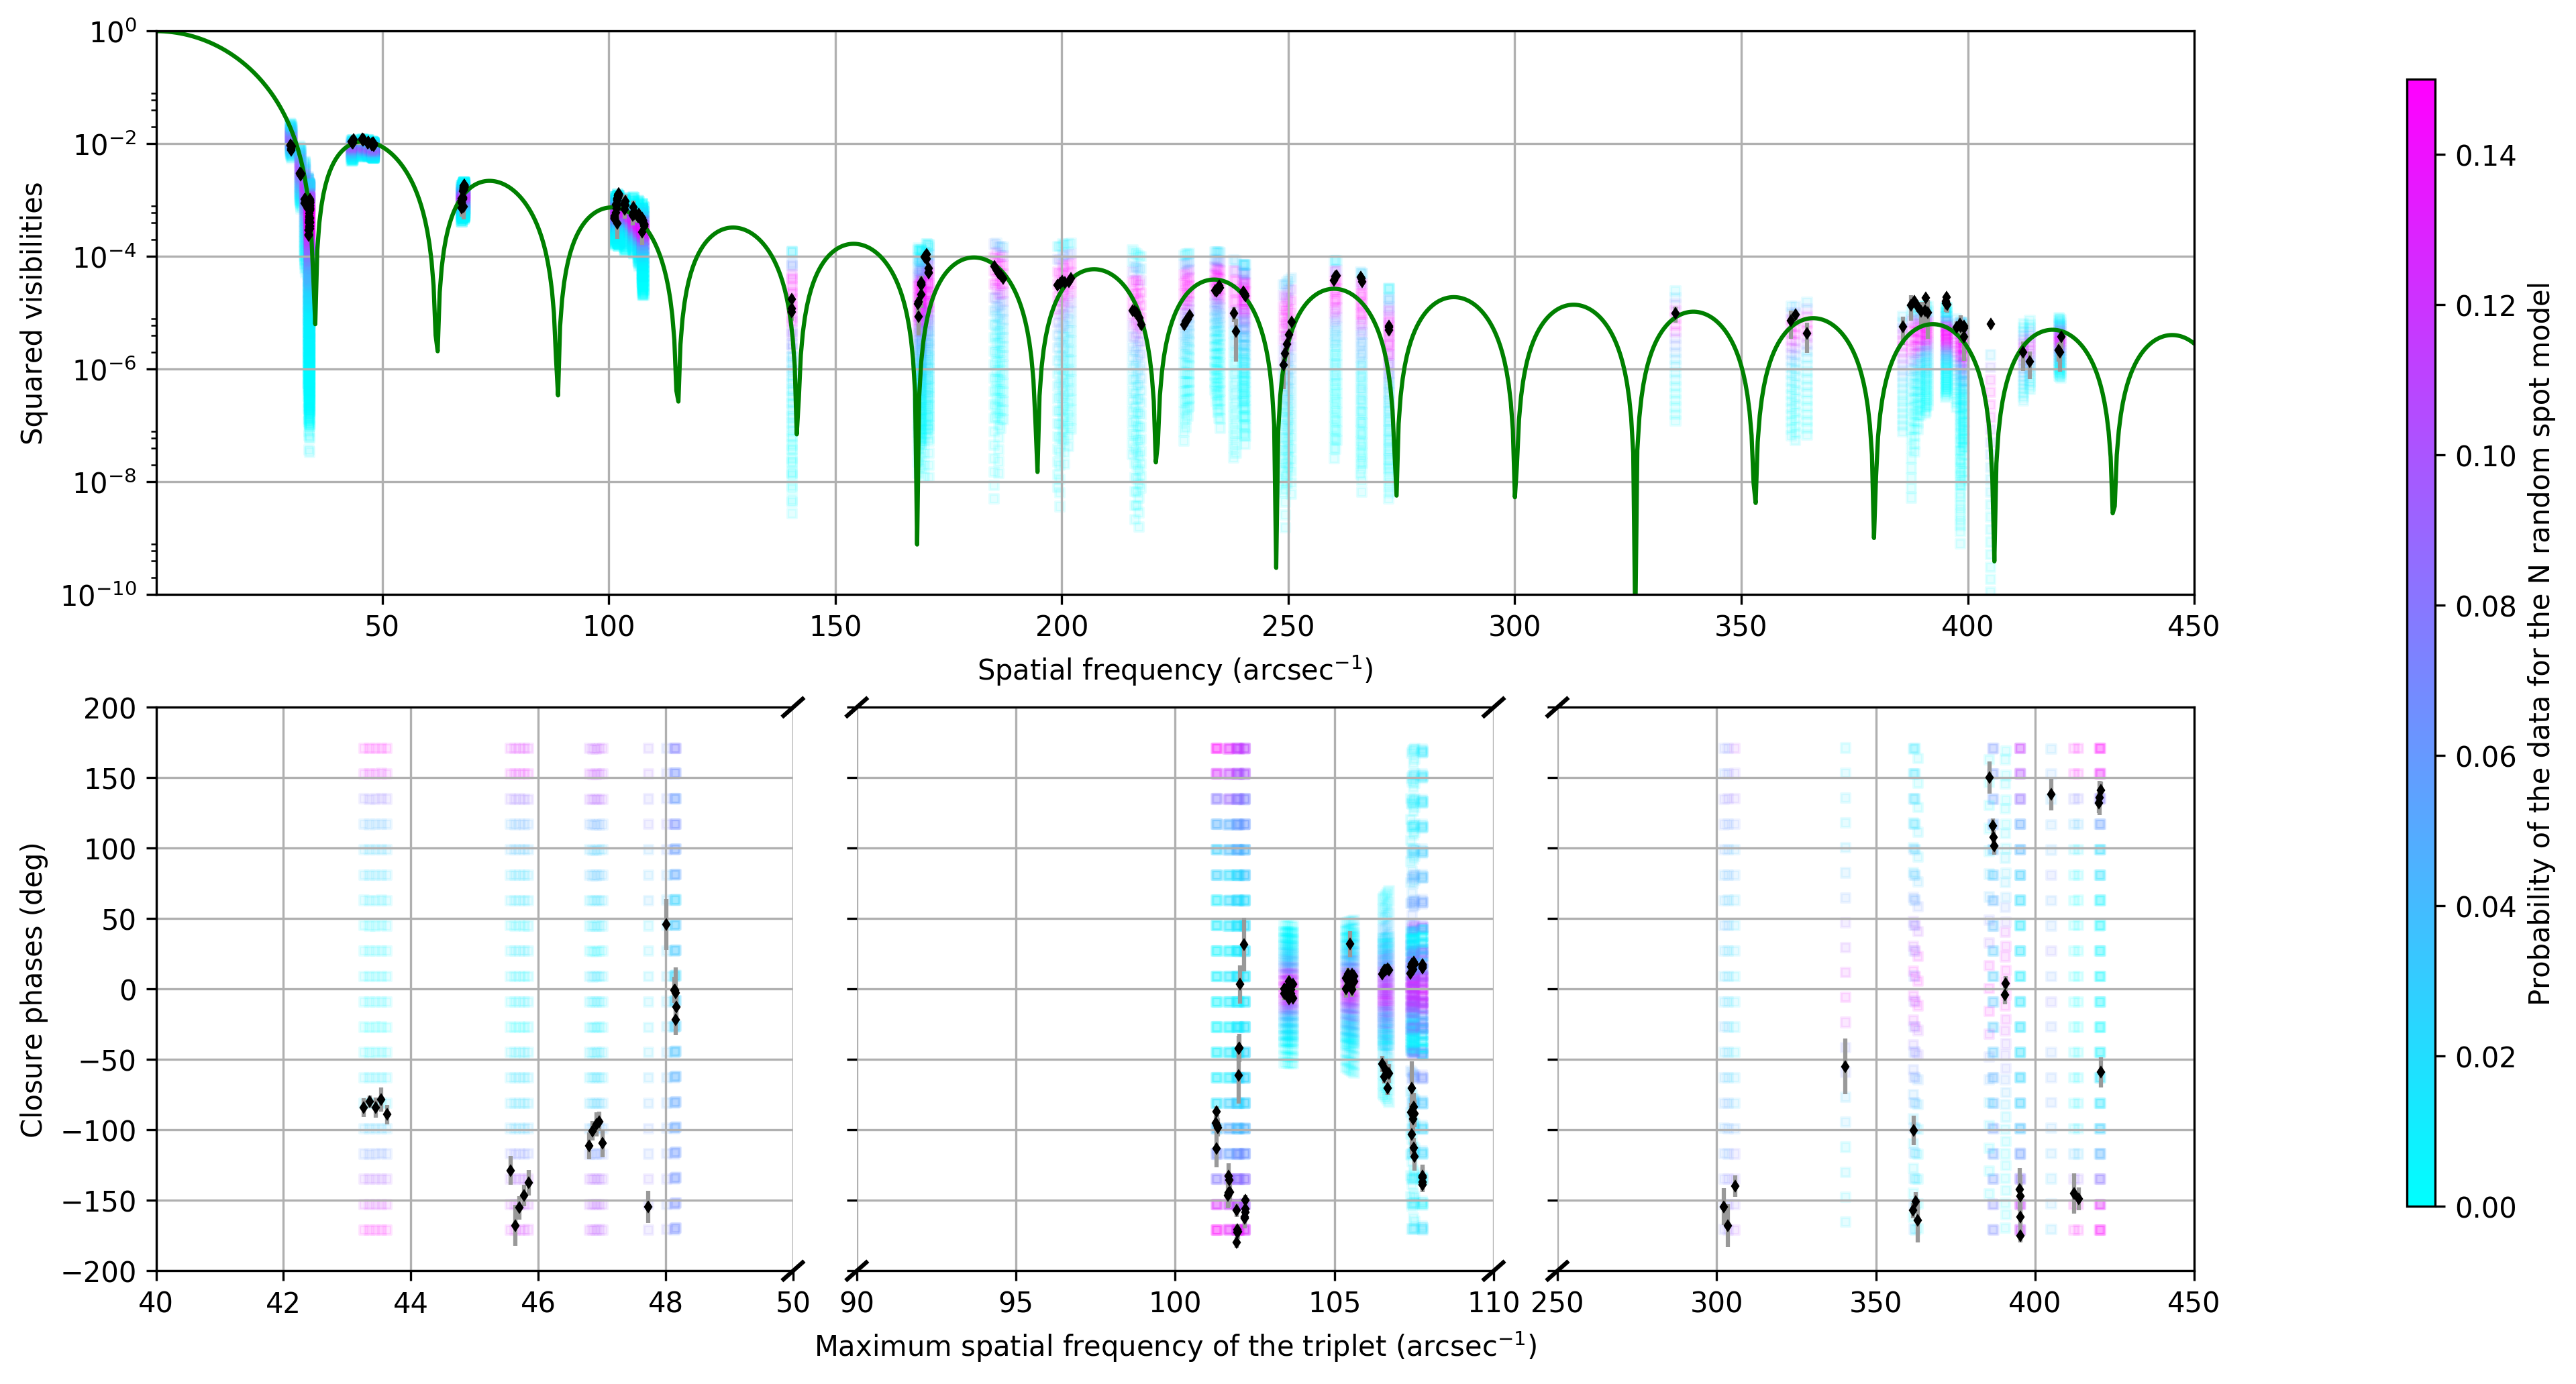Screen dimensions: 2576x1384
Task: Click tick 200 on the spatial frequency axis
Action: [1061, 627]
